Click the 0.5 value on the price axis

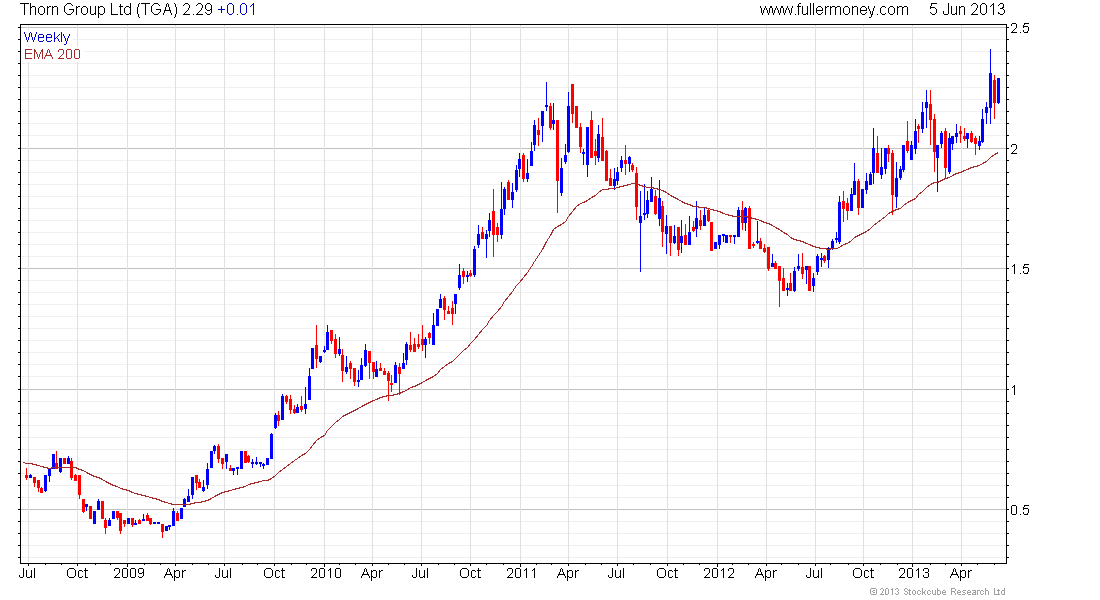pyautogui.click(x=1020, y=510)
